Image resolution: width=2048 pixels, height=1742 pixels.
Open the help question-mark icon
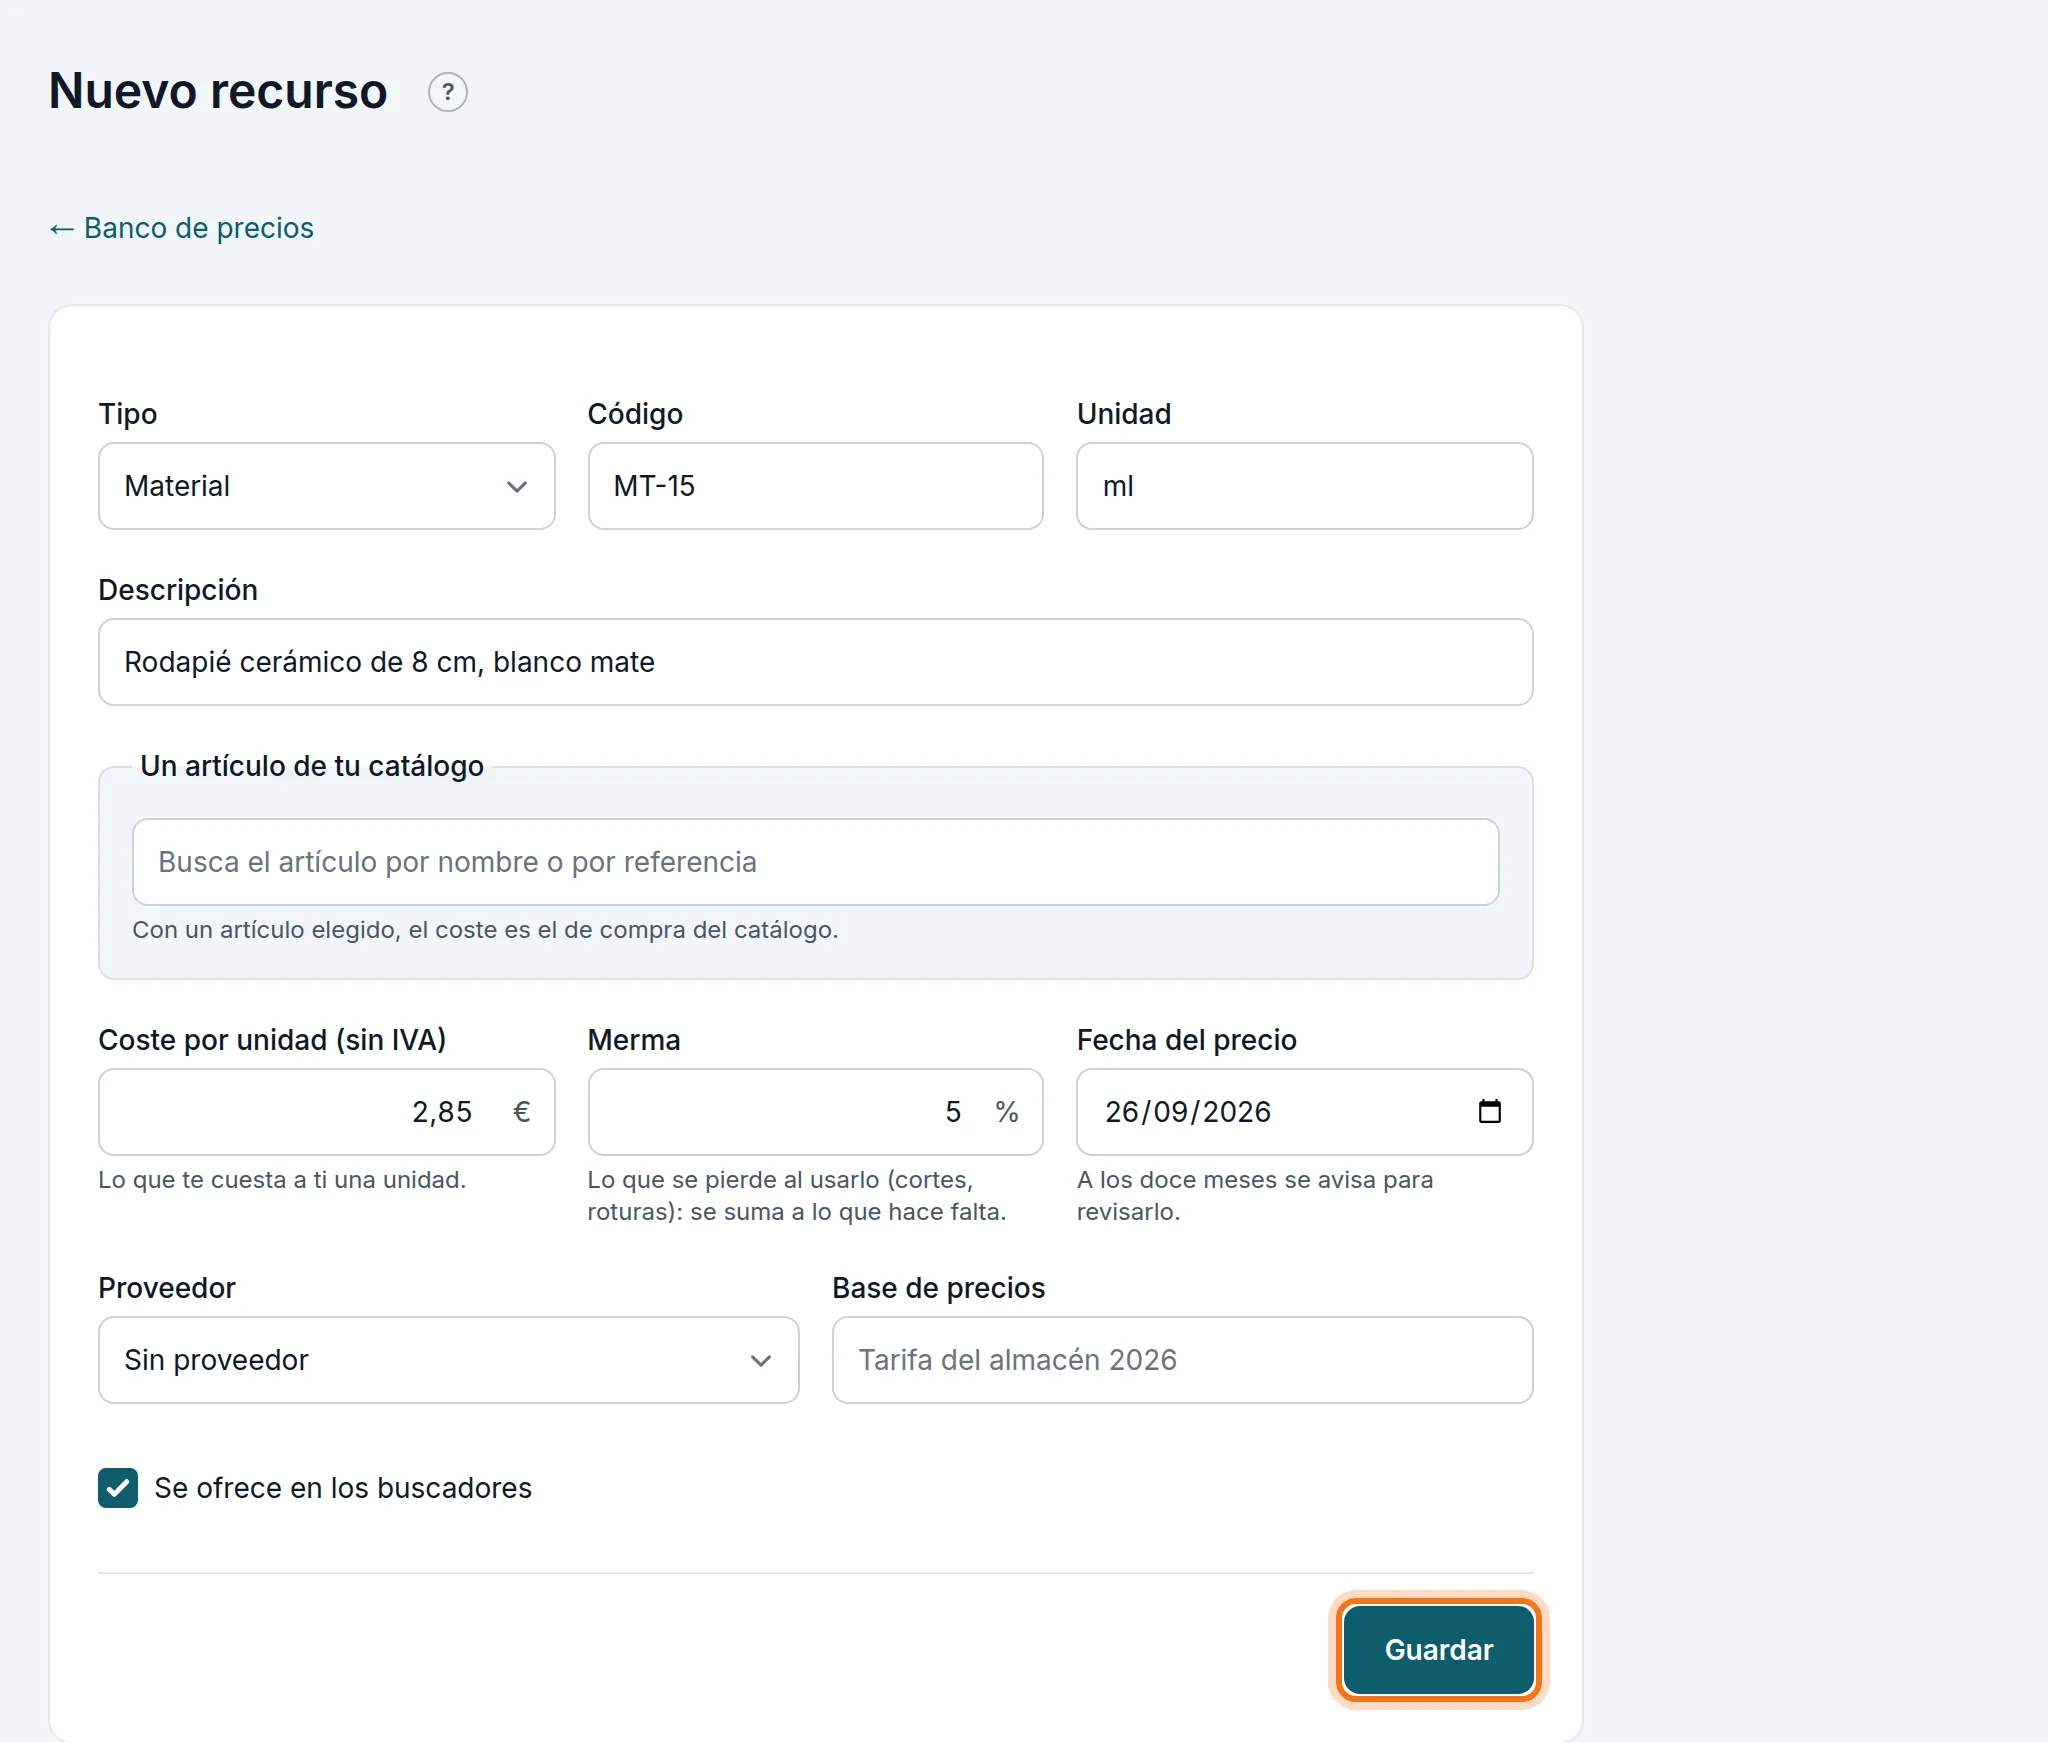(447, 92)
